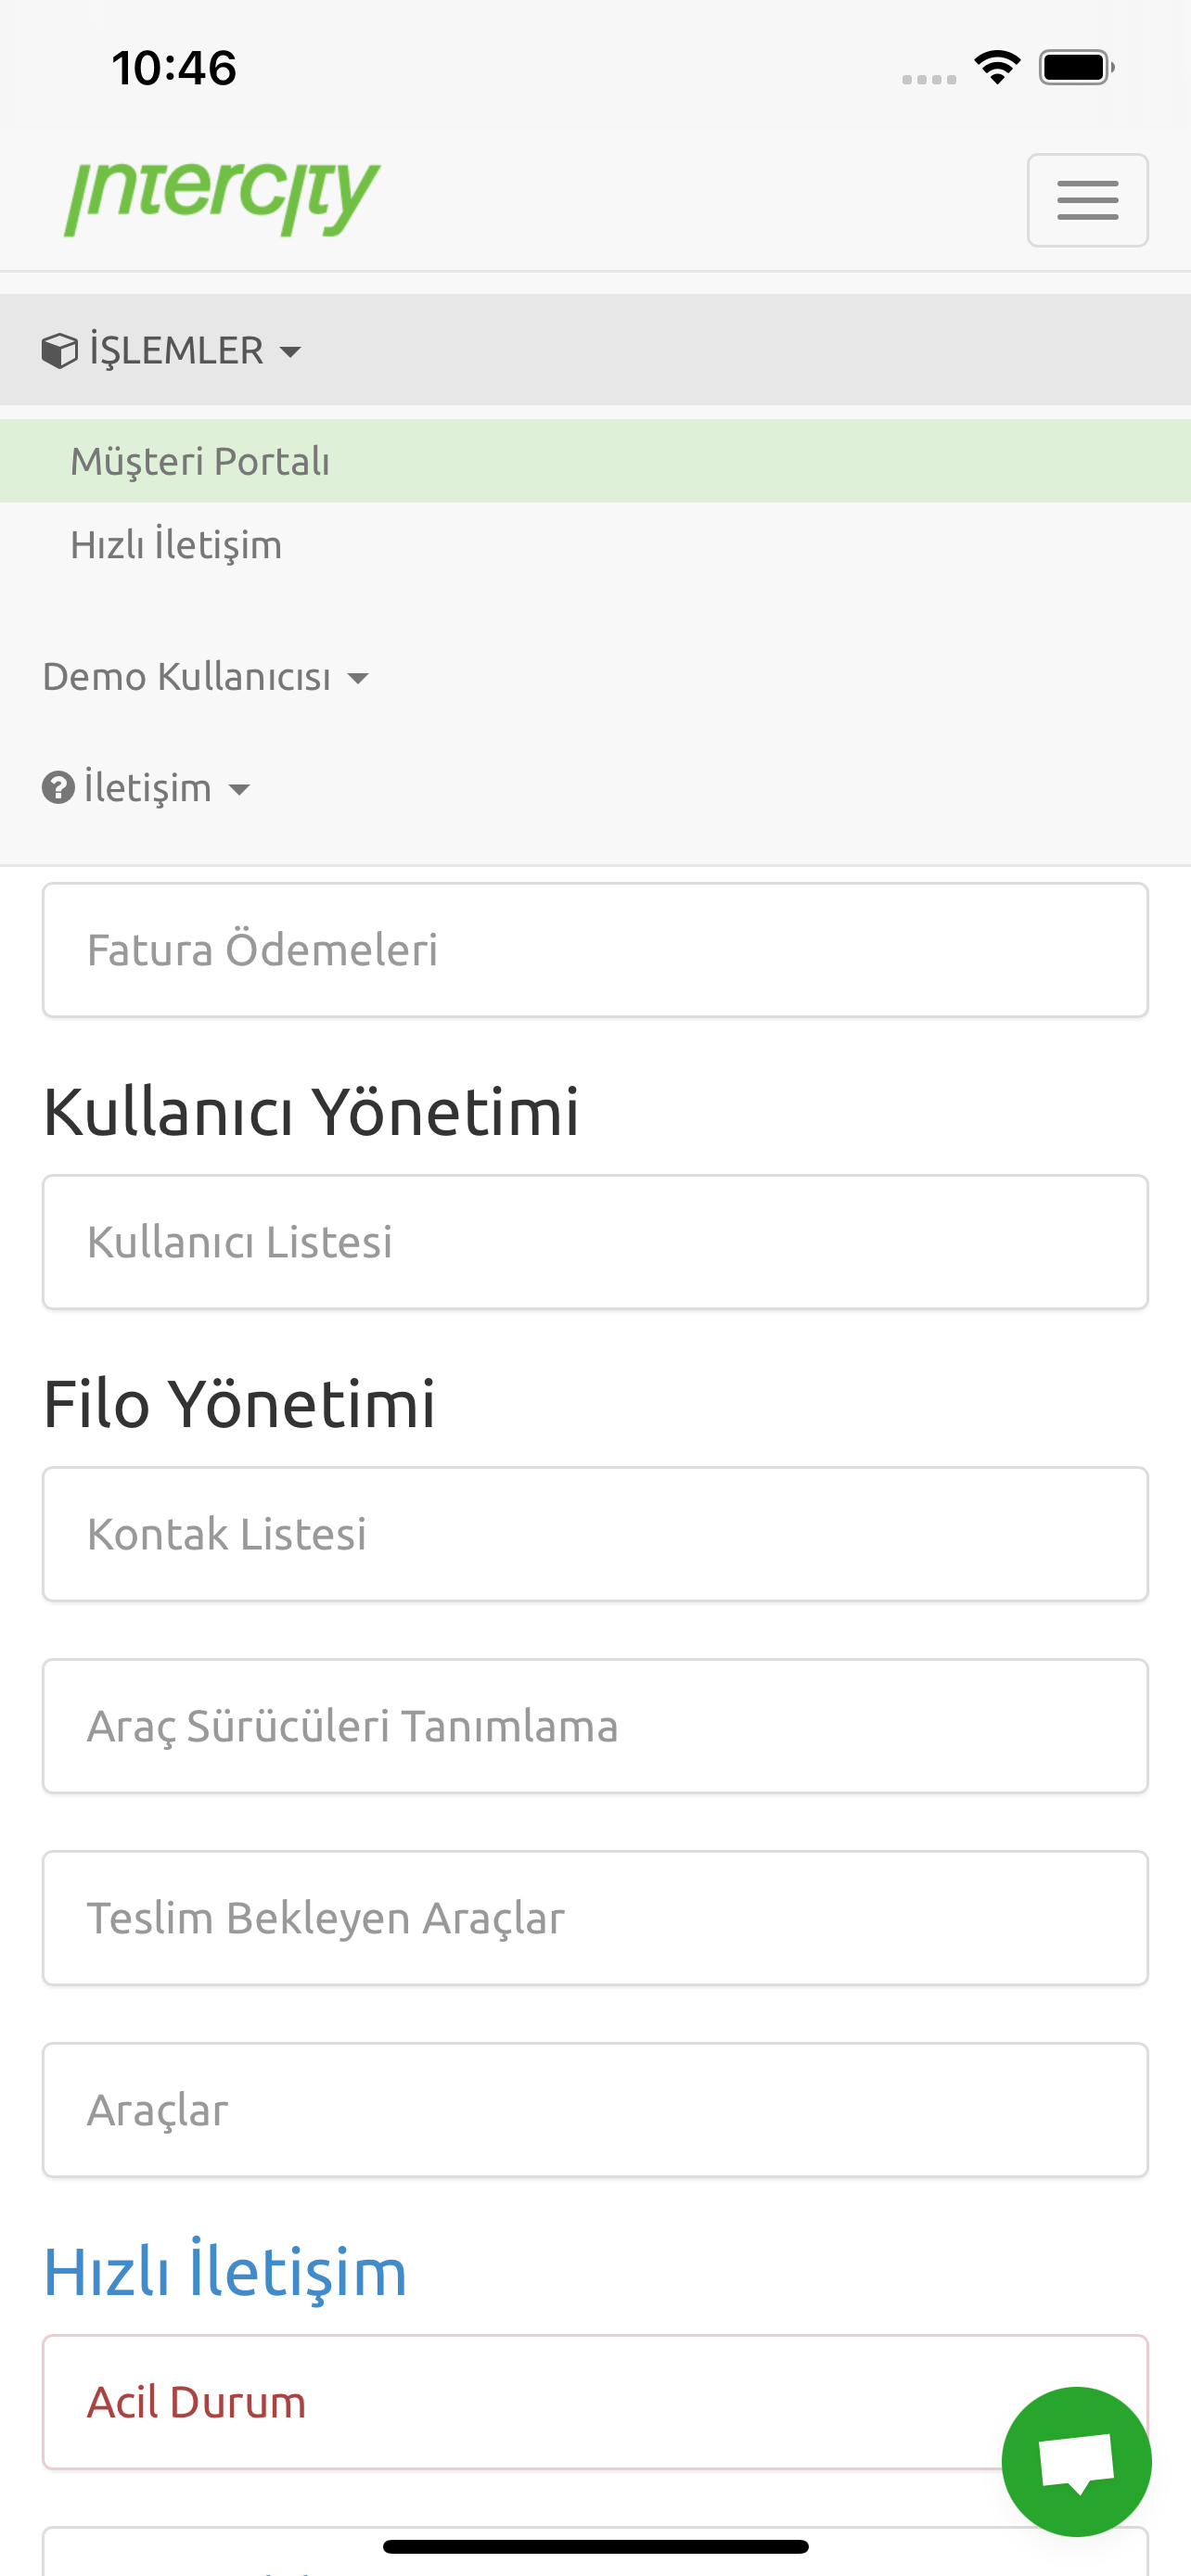Follow the blue Hızlı İletişim heading link
Viewport: 1191px width, 2576px height.
point(225,2272)
